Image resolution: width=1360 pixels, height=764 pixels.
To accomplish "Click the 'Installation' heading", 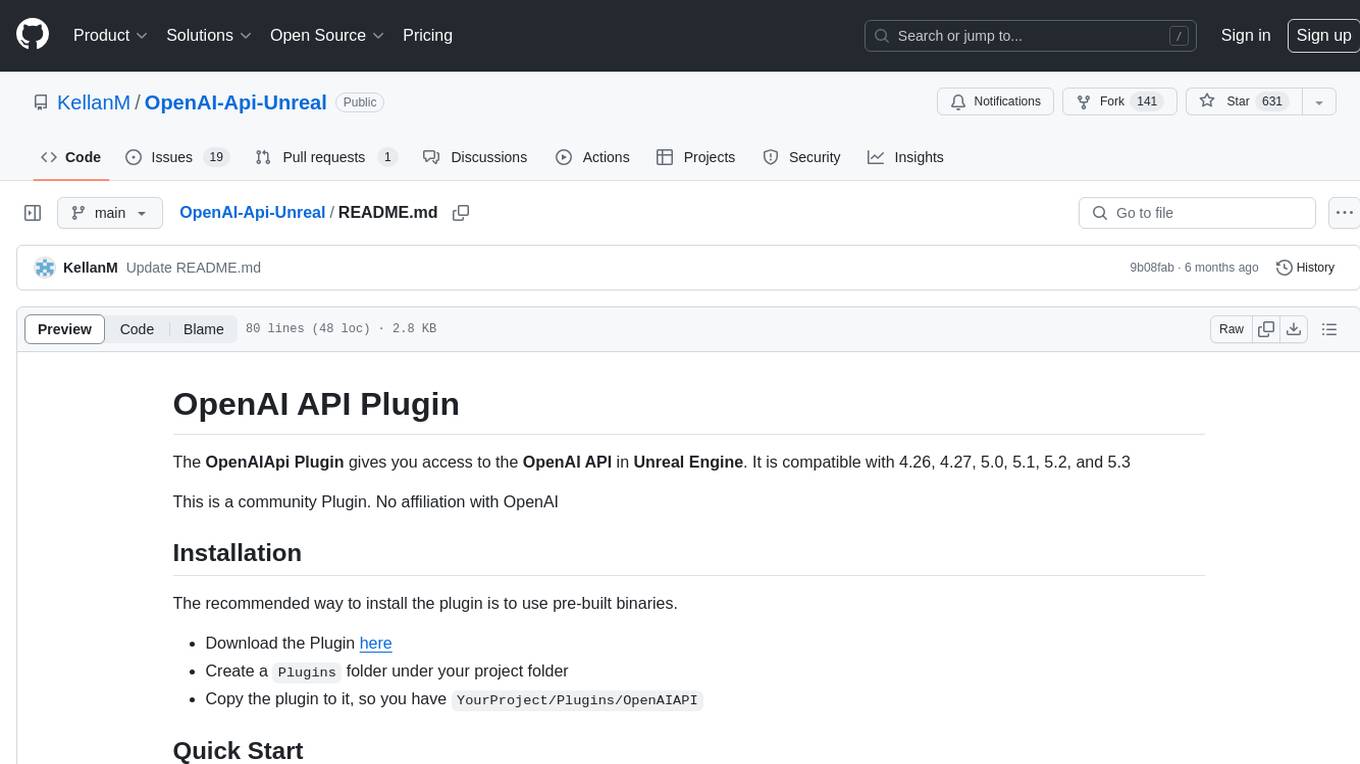I will [237, 553].
